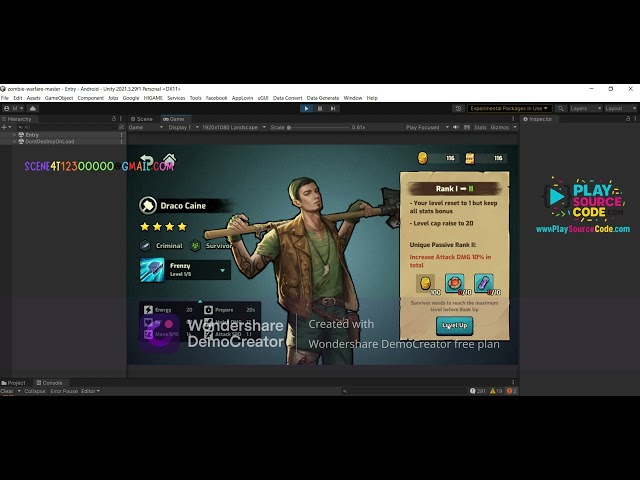Click the Level Up button

[x=454, y=326]
